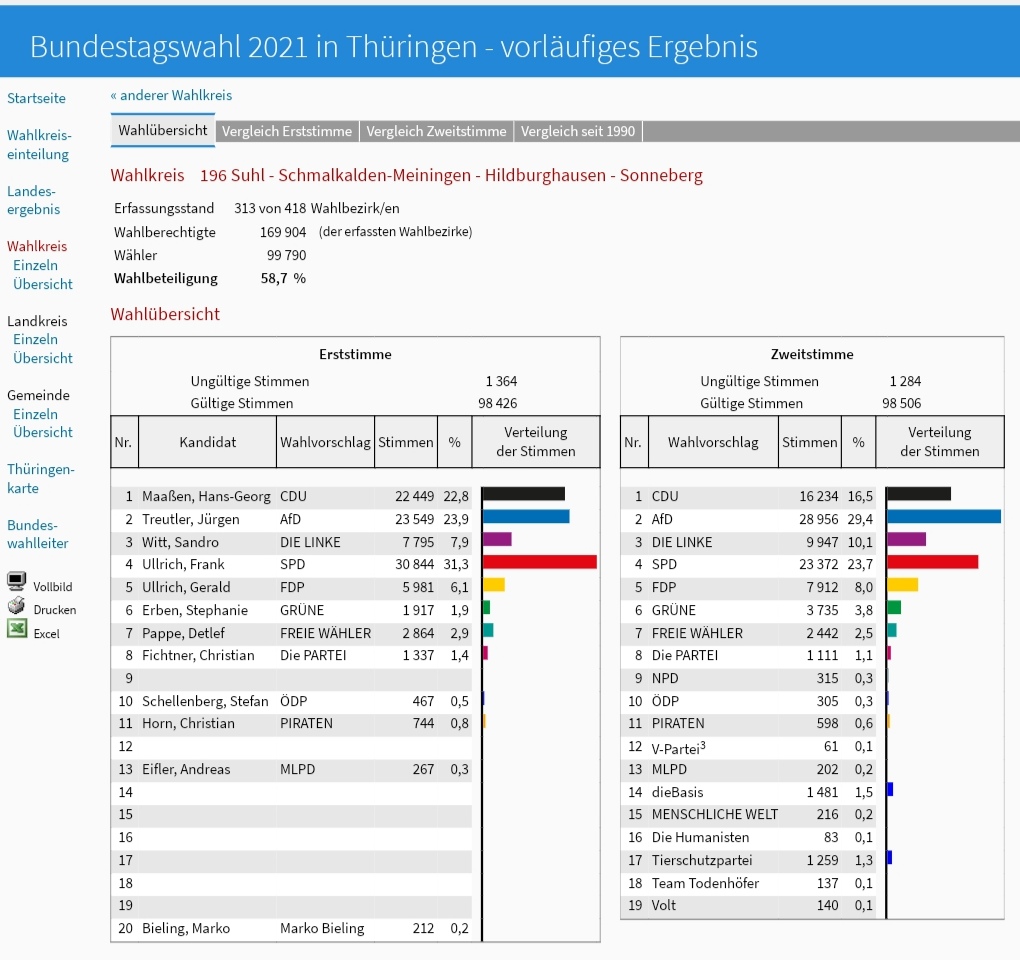Screen dimensions: 1020x960
Task: Click Erststimme Gültige Stimmen value '98 426'
Action: [498, 403]
